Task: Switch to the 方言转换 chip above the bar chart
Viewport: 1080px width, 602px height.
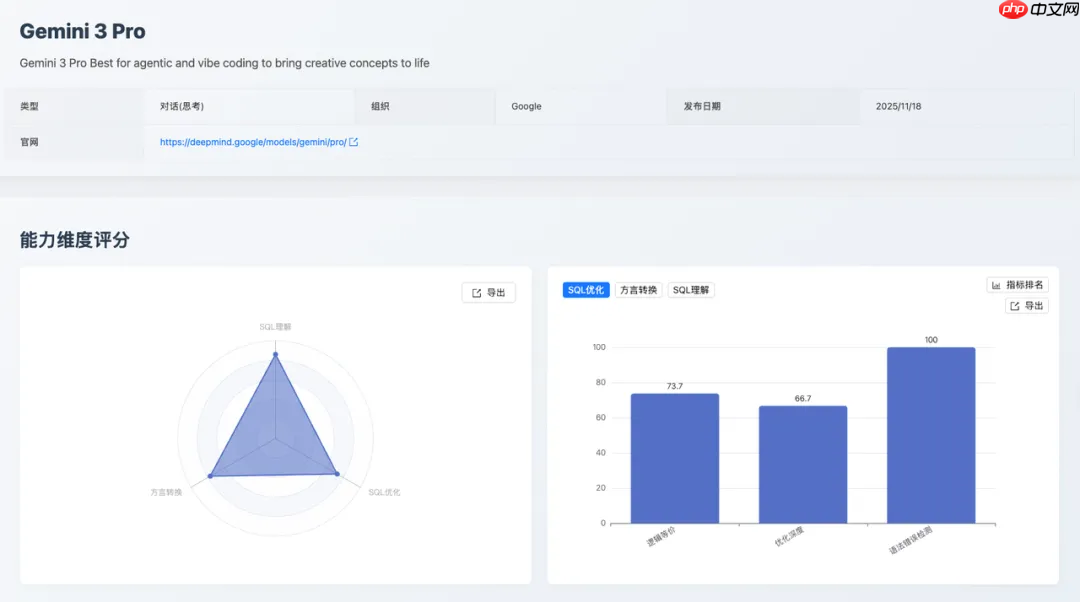Action: tap(638, 290)
